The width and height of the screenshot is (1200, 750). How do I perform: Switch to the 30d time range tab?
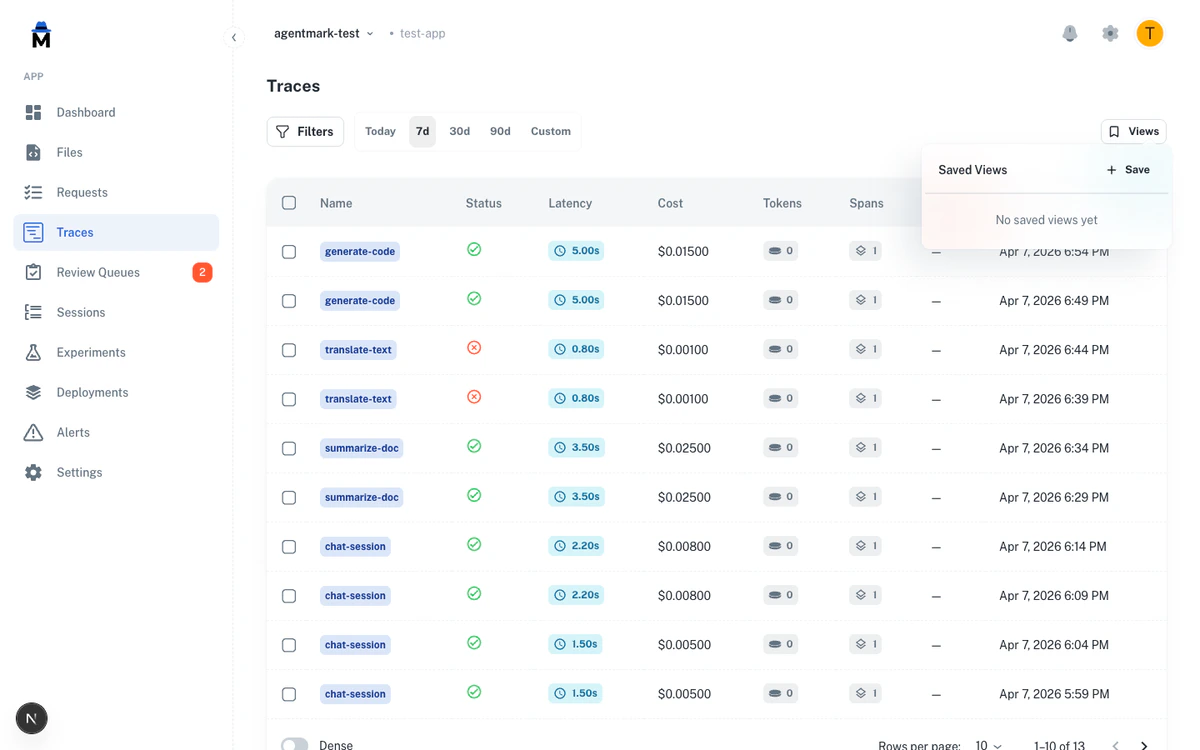pyautogui.click(x=459, y=130)
